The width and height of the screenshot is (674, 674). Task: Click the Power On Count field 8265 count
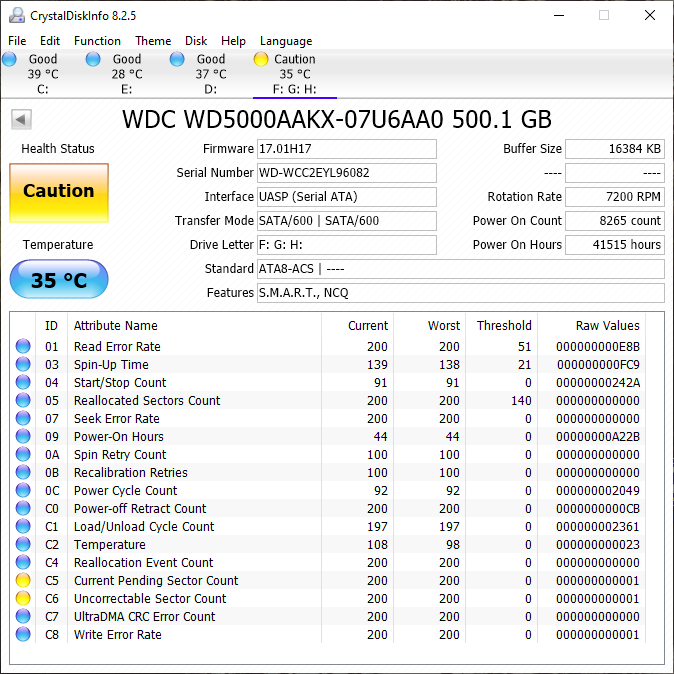[615, 221]
